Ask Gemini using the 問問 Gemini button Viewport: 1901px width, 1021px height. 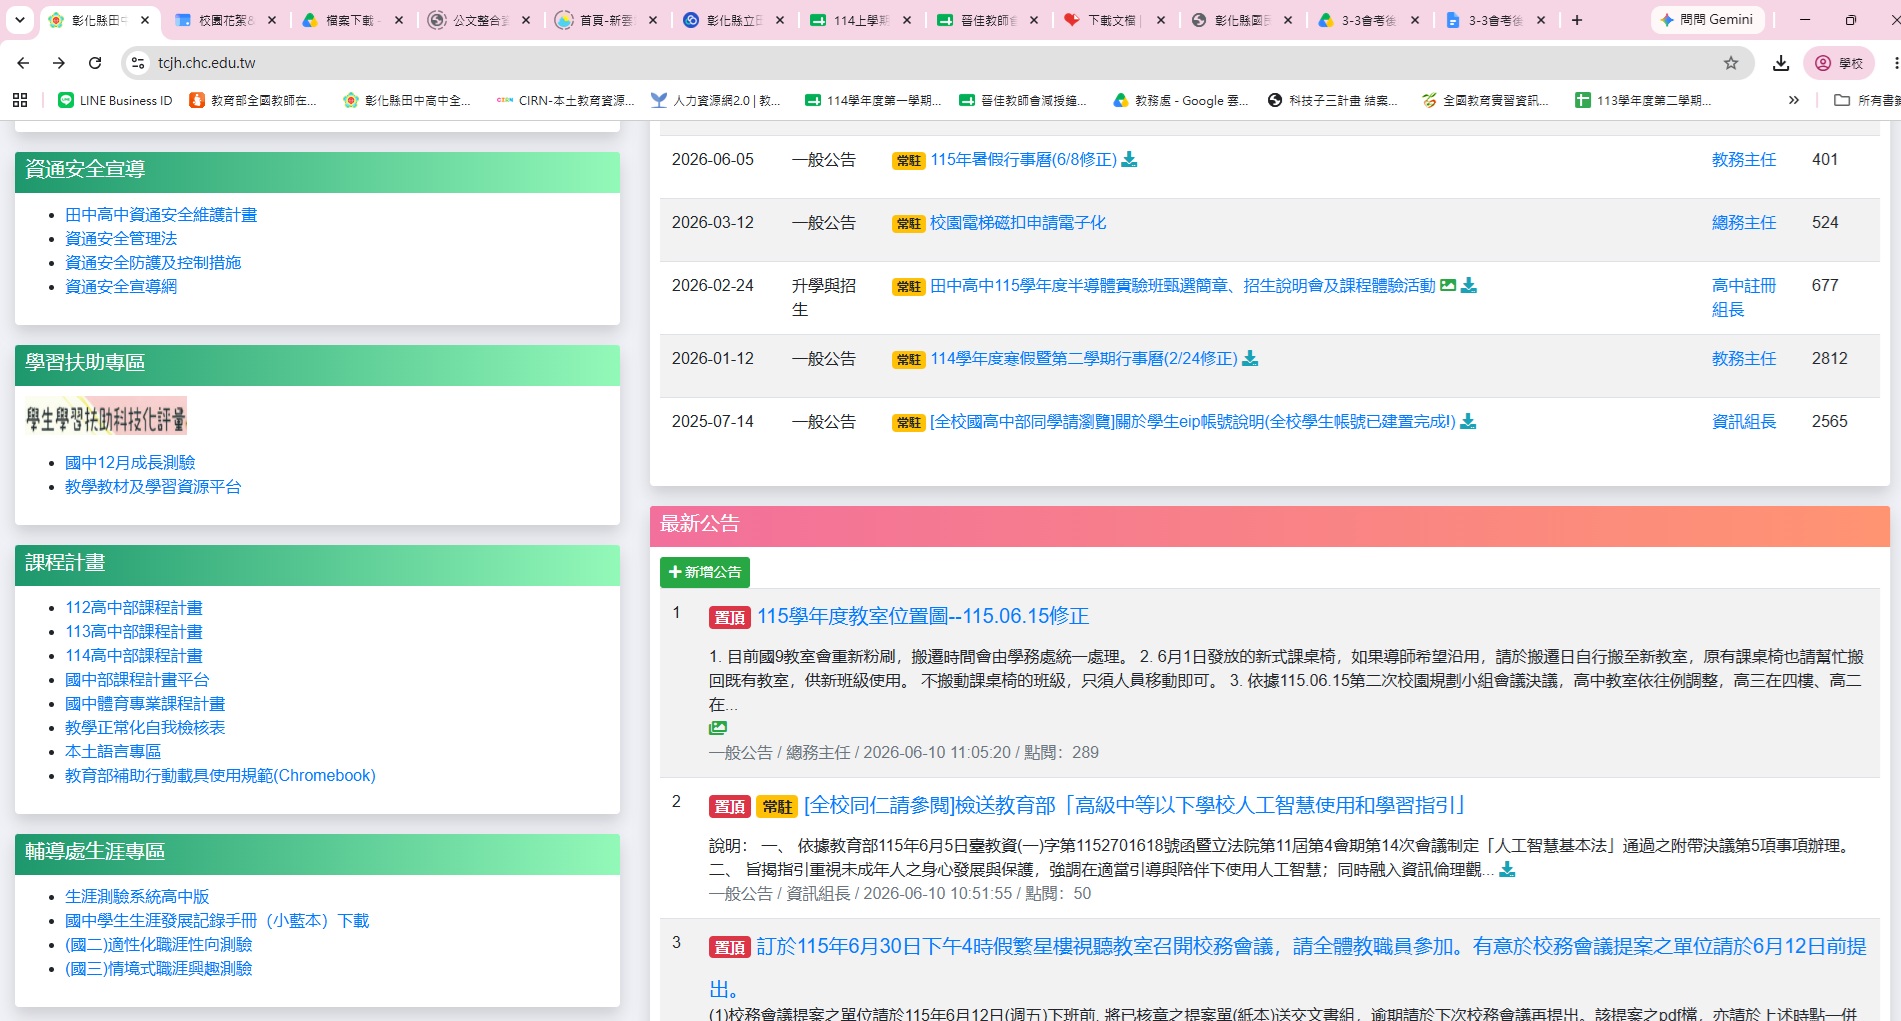point(1706,20)
